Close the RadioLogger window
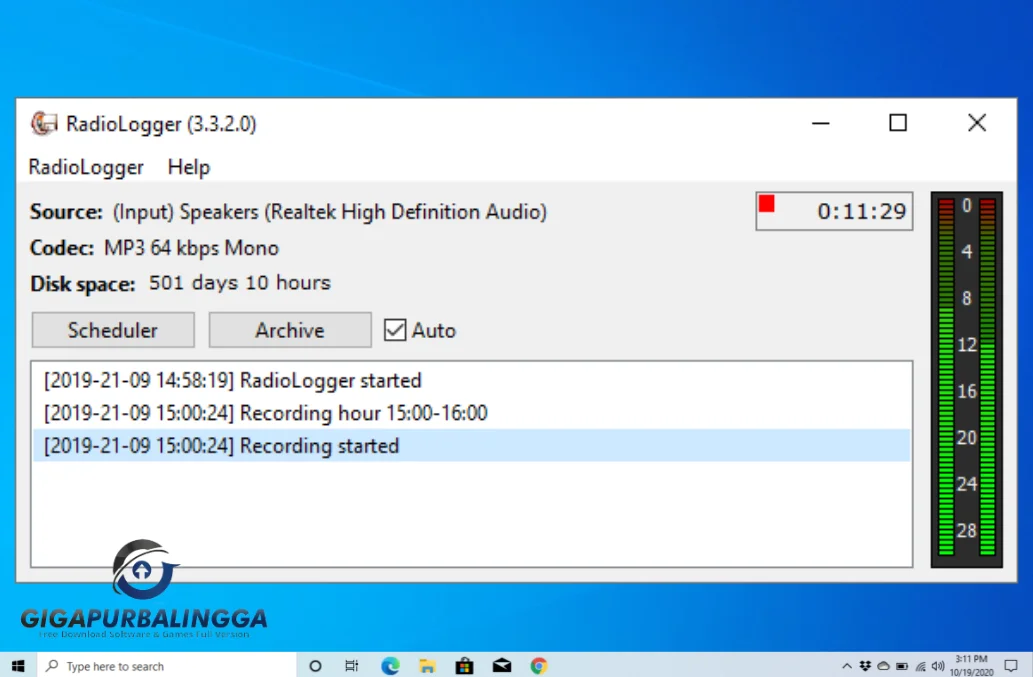The height and width of the screenshot is (677, 1033). [x=977, y=123]
